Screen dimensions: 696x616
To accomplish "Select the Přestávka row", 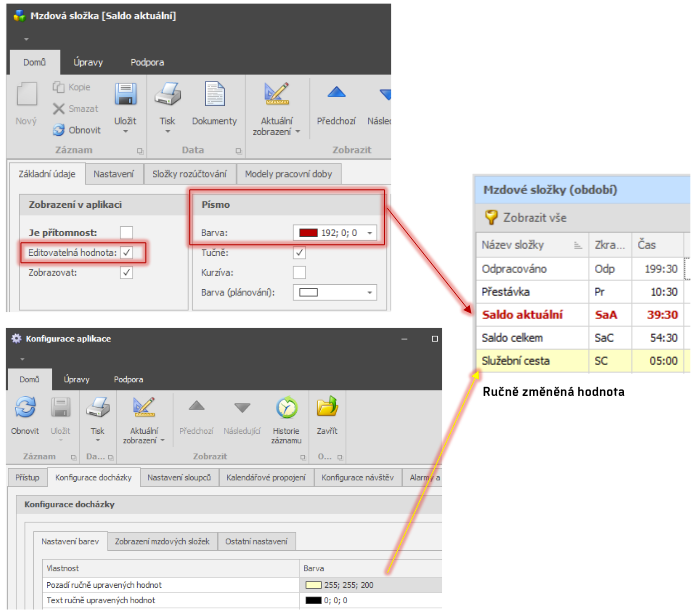I will pyautogui.click(x=583, y=292).
